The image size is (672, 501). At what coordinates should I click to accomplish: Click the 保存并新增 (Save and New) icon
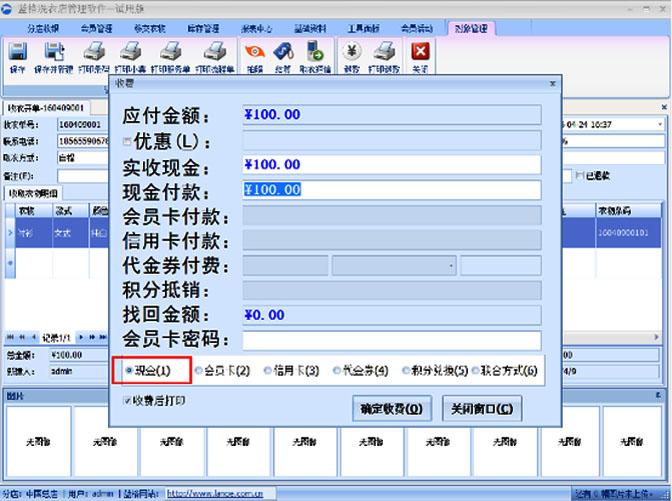pos(52,55)
